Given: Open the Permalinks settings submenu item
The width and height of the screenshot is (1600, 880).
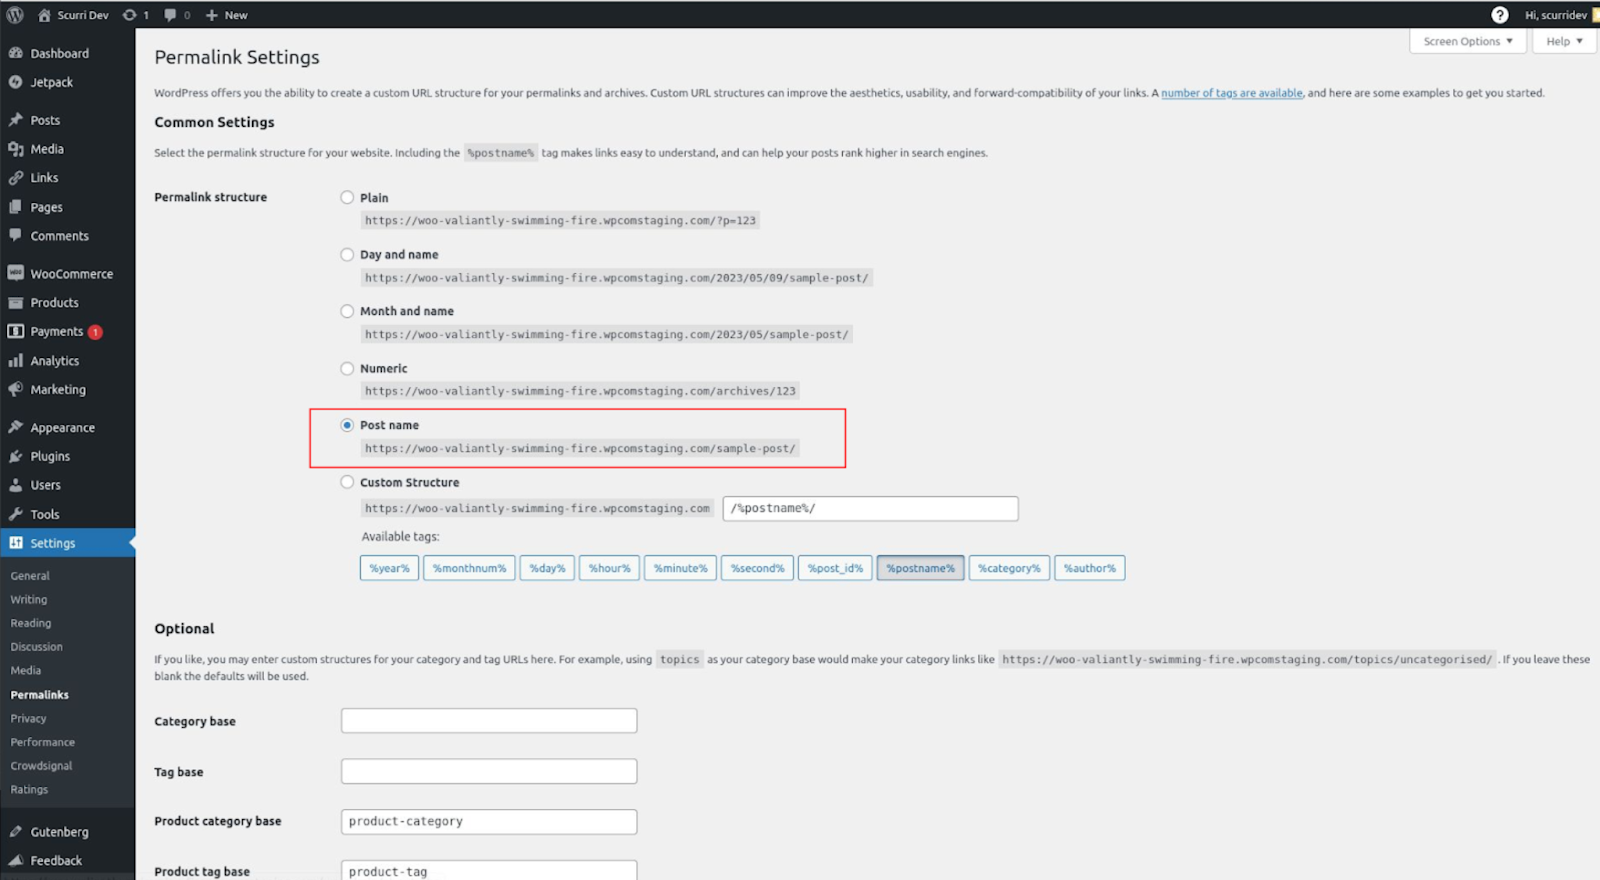Looking at the screenshot, I should pos(40,695).
